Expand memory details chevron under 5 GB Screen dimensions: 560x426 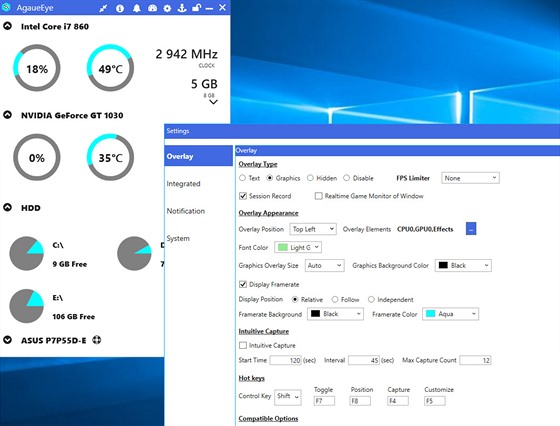[213, 102]
